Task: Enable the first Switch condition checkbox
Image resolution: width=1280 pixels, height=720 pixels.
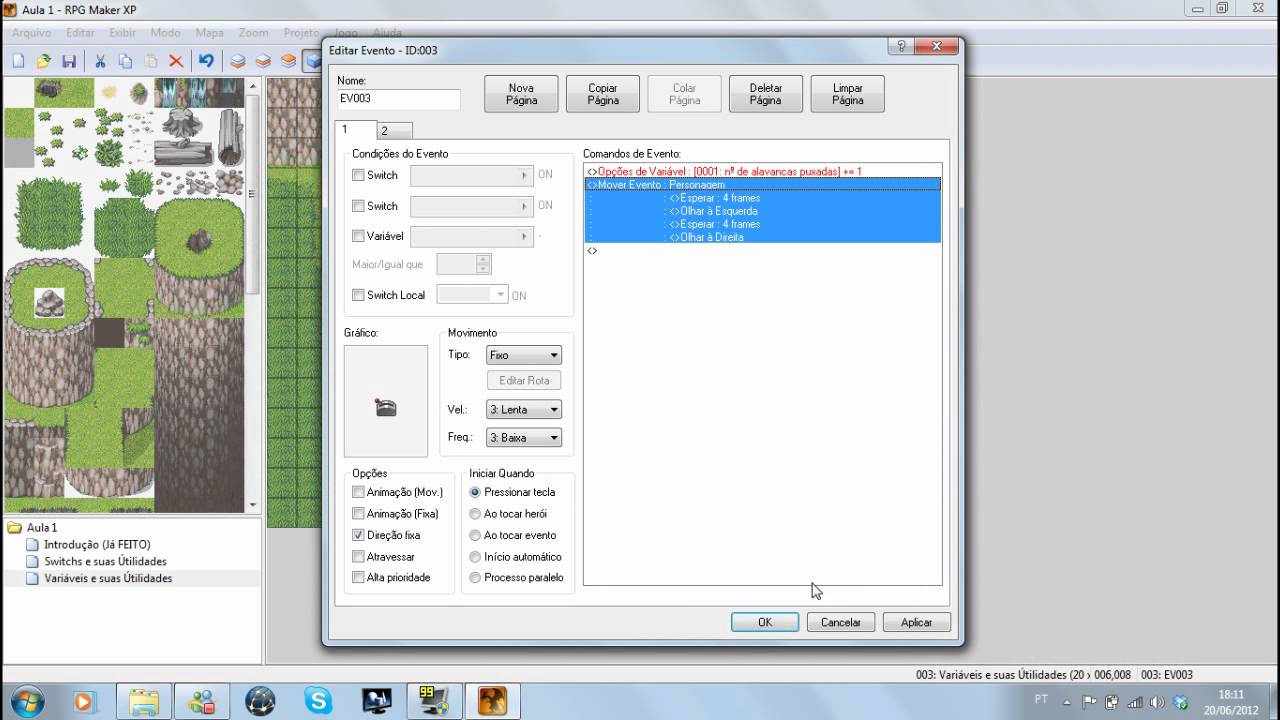Action: point(358,175)
